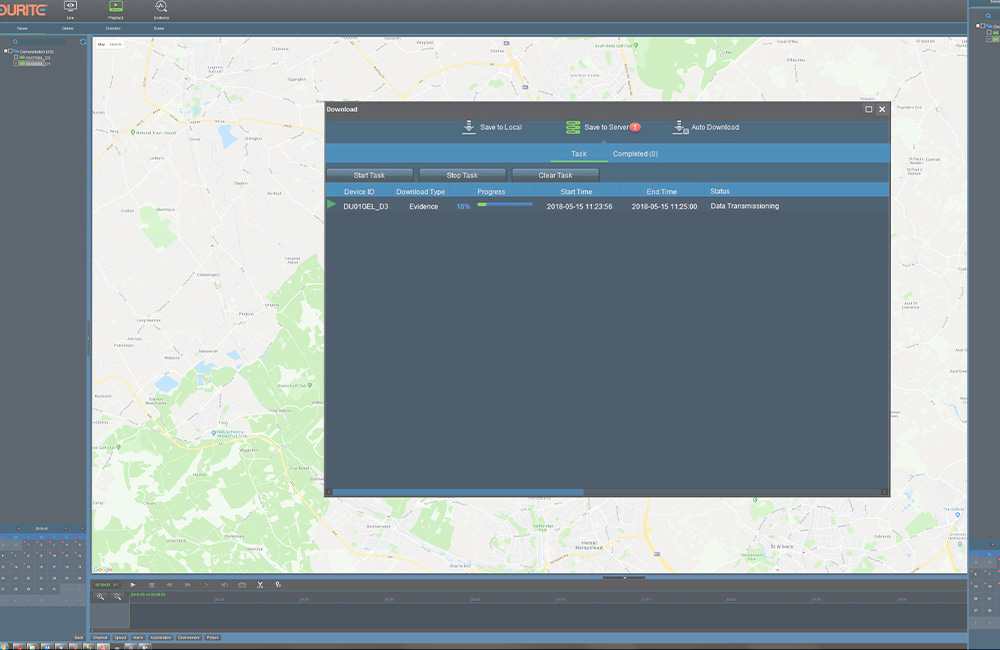The height and width of the screenshot is (650, 1000).
Task: Click the Save to Local icon
Action: [x=468, y=126]
